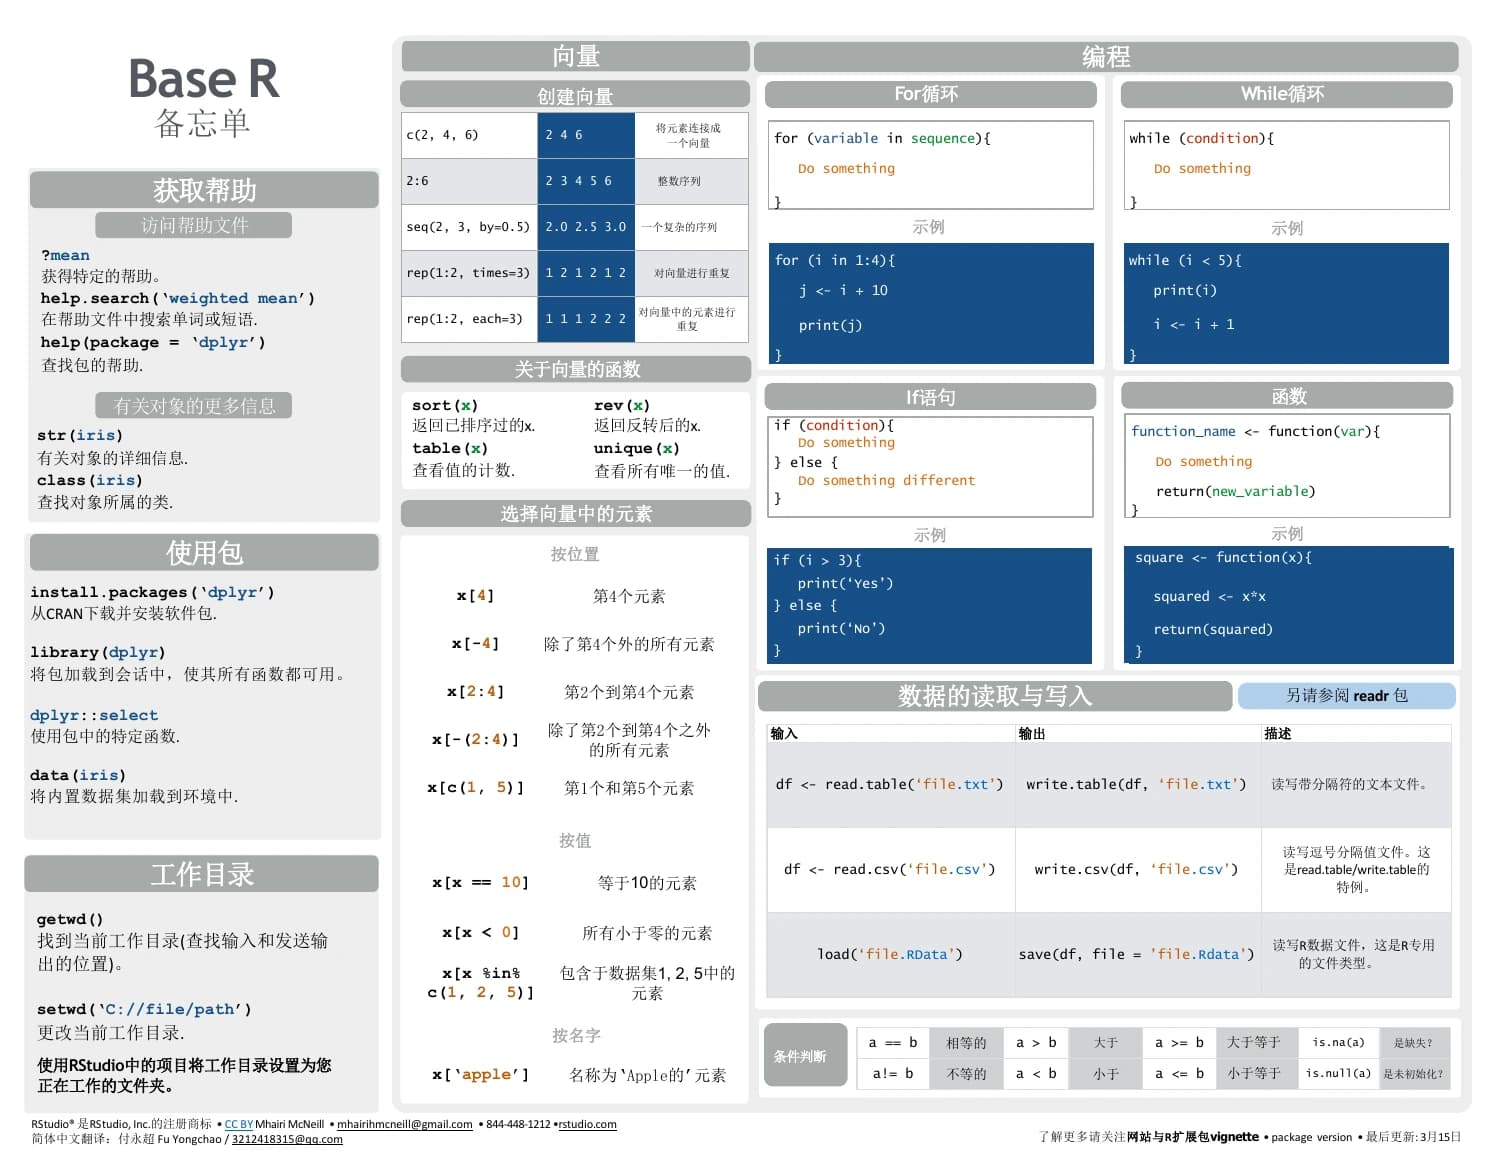This screenshot has width=1500, height=1160.
Task: Click the For循环 section header
Action: click(930, 94)
